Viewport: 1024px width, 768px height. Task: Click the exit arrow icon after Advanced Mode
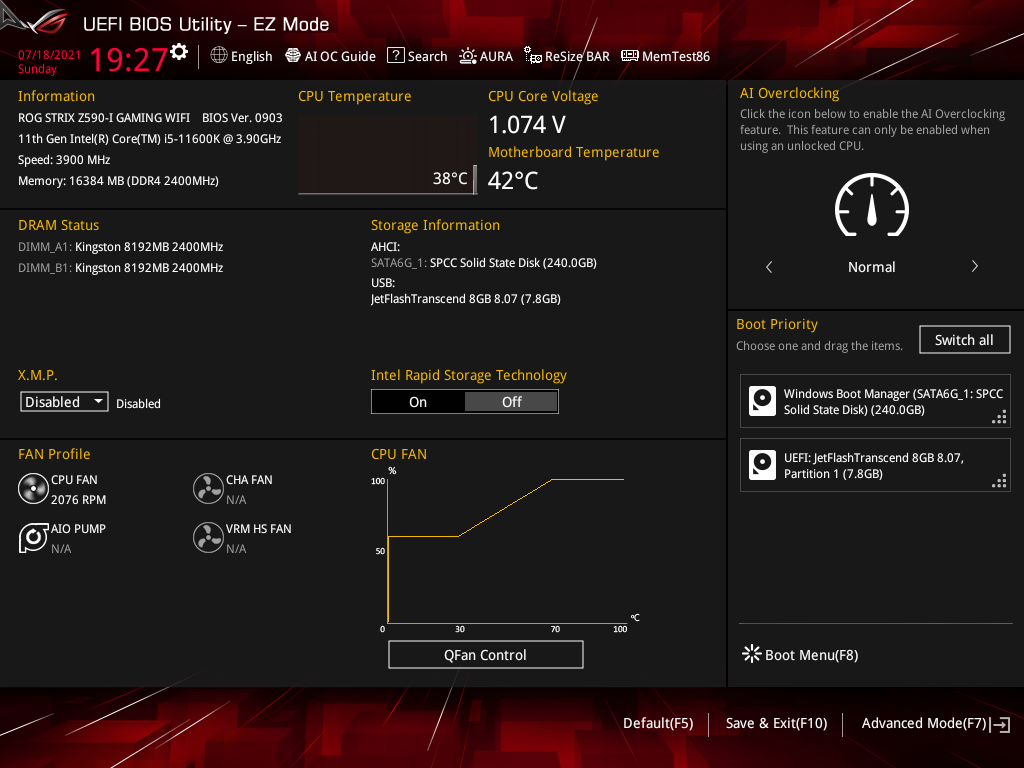1000,724
